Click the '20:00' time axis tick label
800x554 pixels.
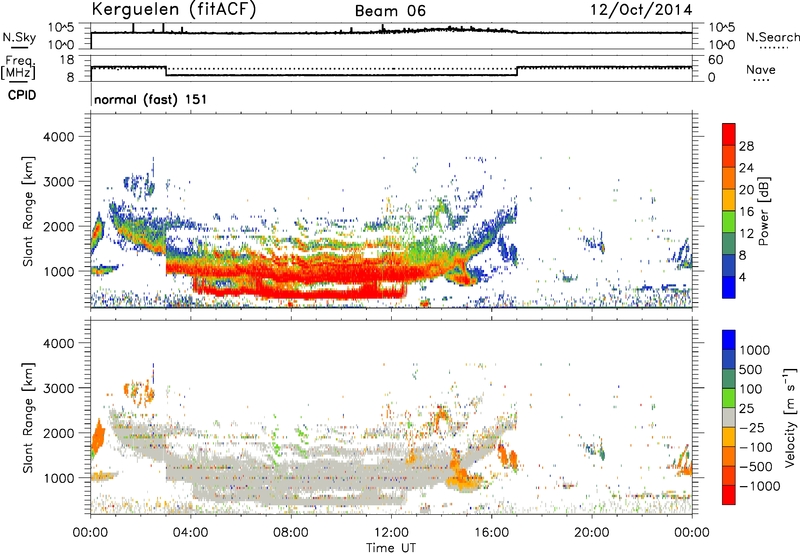click(x=591, y=533)
